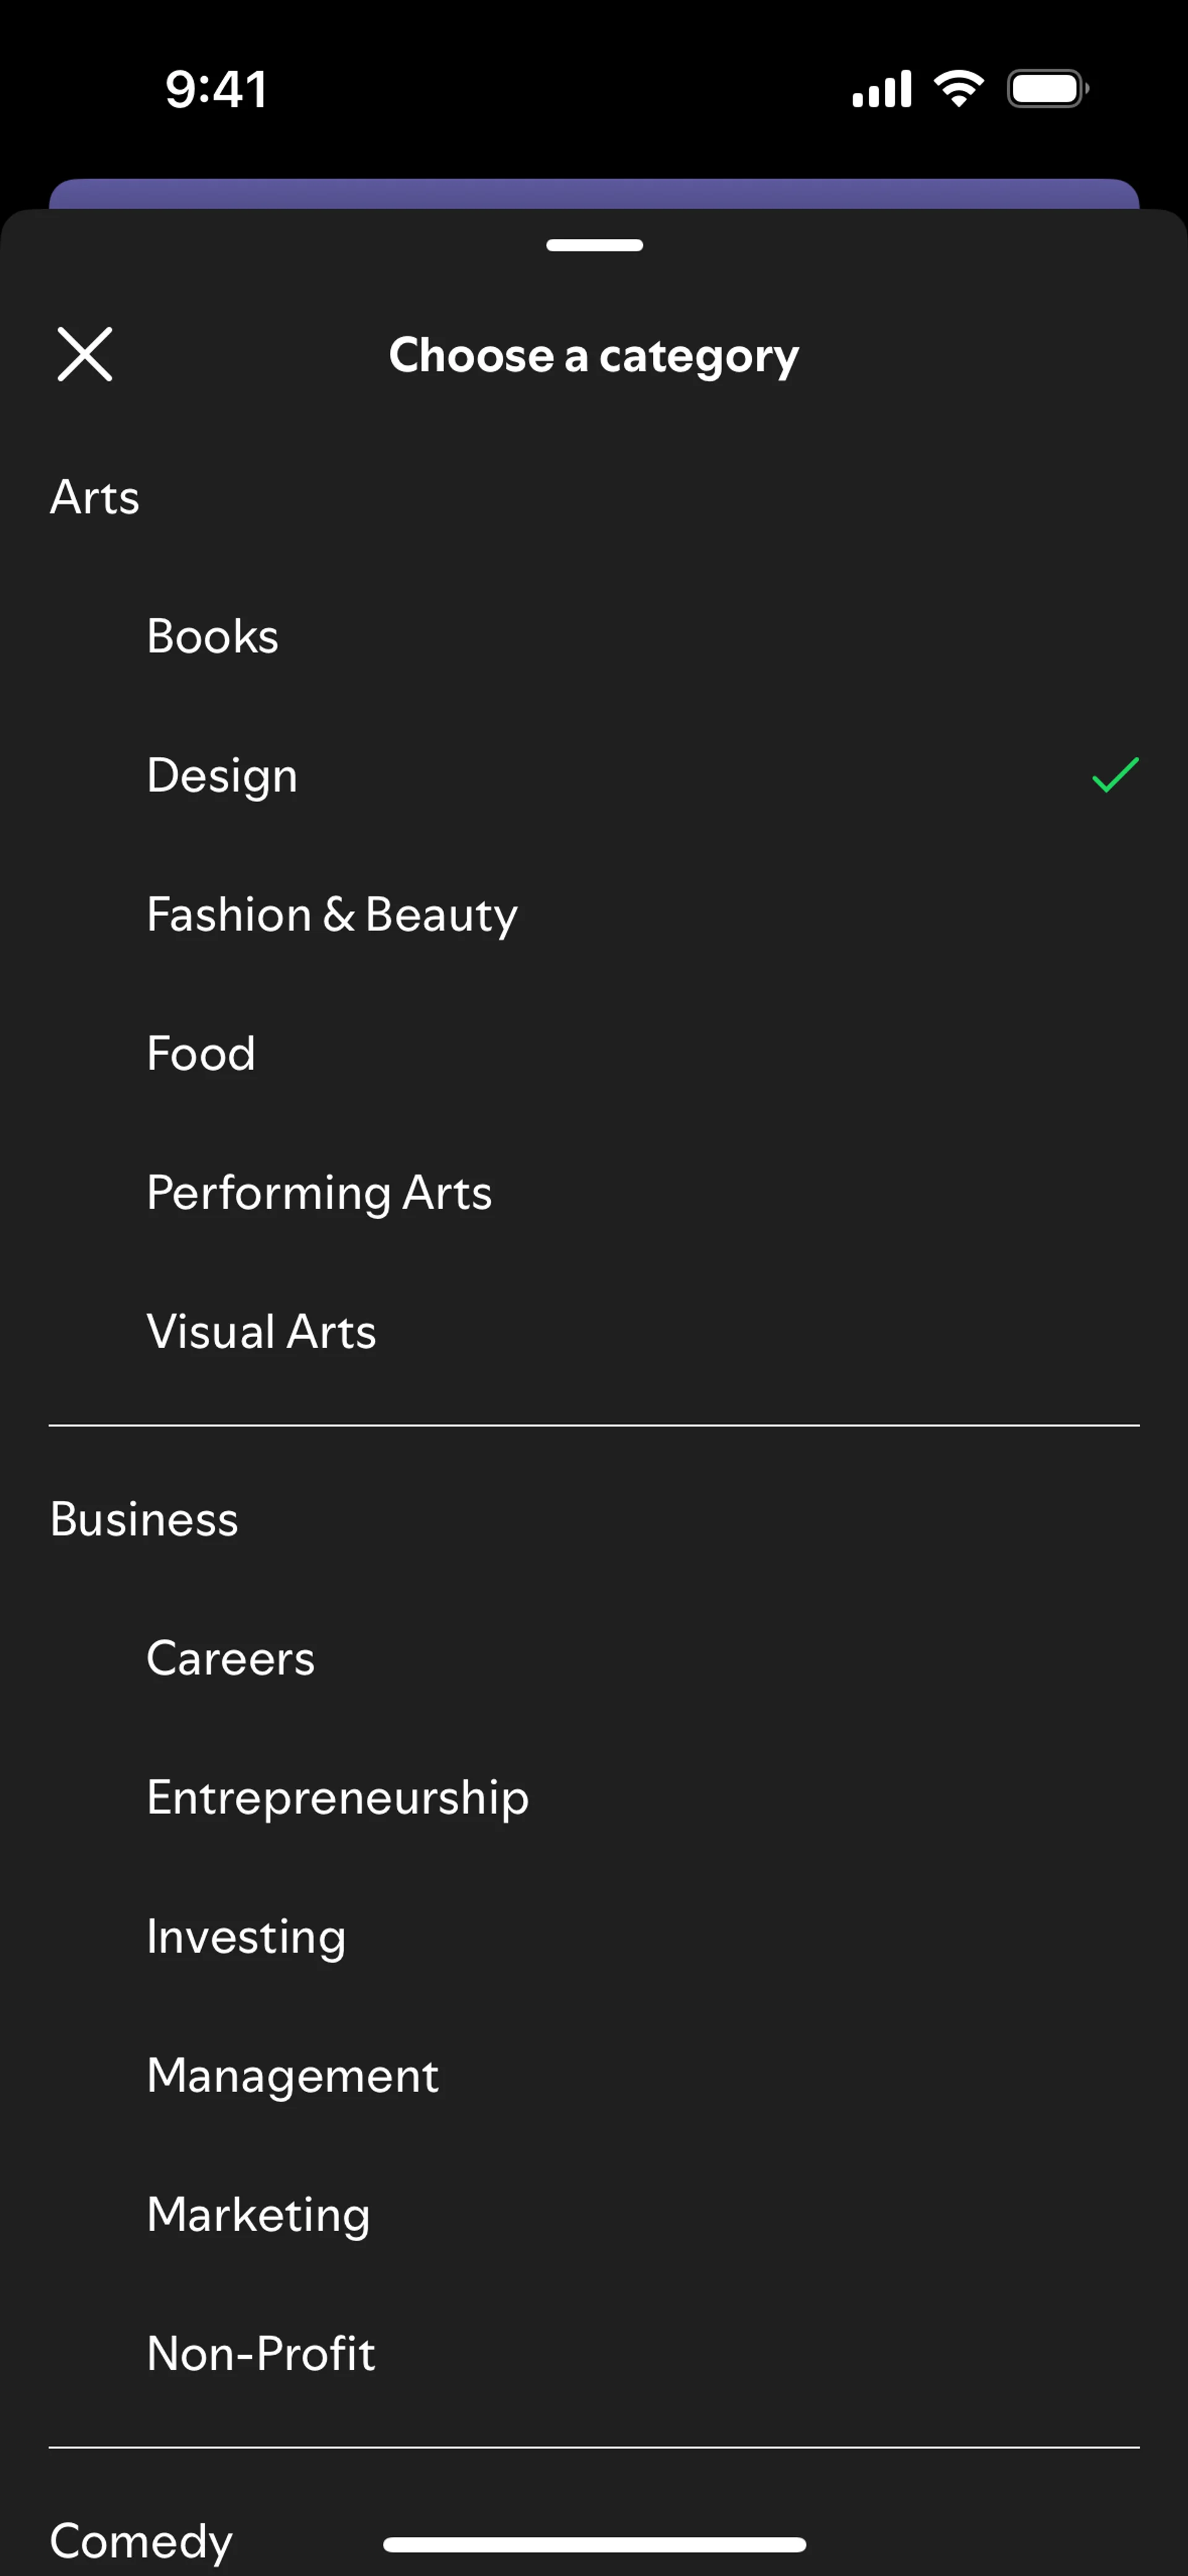Select the Books category
The width and height of the screenshot is (1188, 2576).
click(x=212, y=636)
